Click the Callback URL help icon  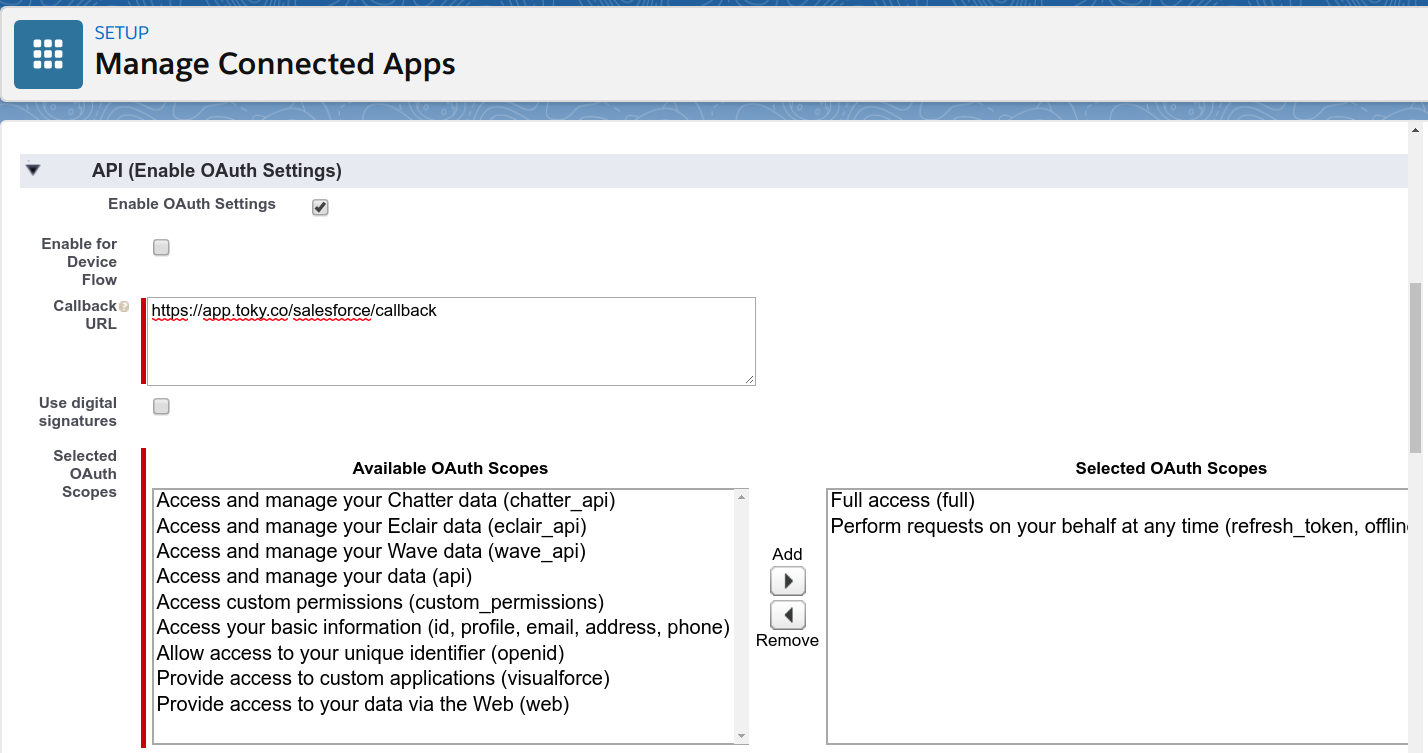(124, 307)
